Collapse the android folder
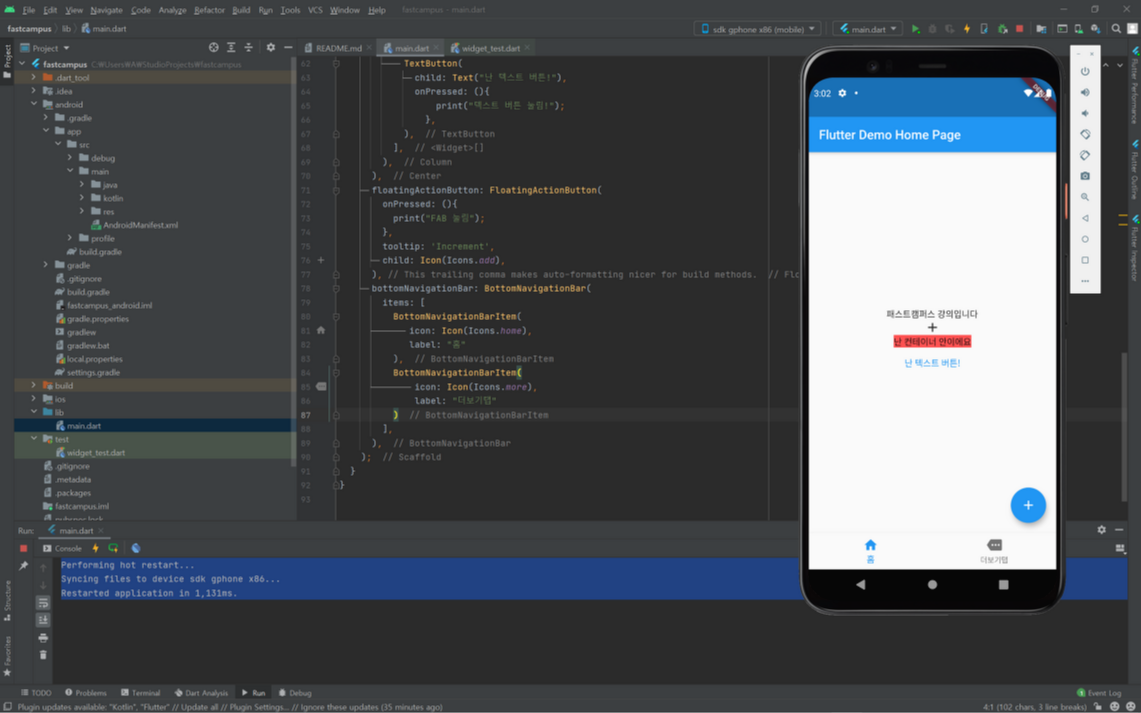The height and width of the screenshot is (713, 1141). pos(33,104)
